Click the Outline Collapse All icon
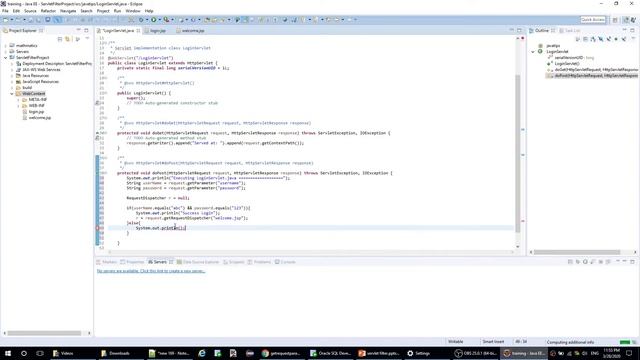Screen dimensions: 640x360 (x=585, y=39)
